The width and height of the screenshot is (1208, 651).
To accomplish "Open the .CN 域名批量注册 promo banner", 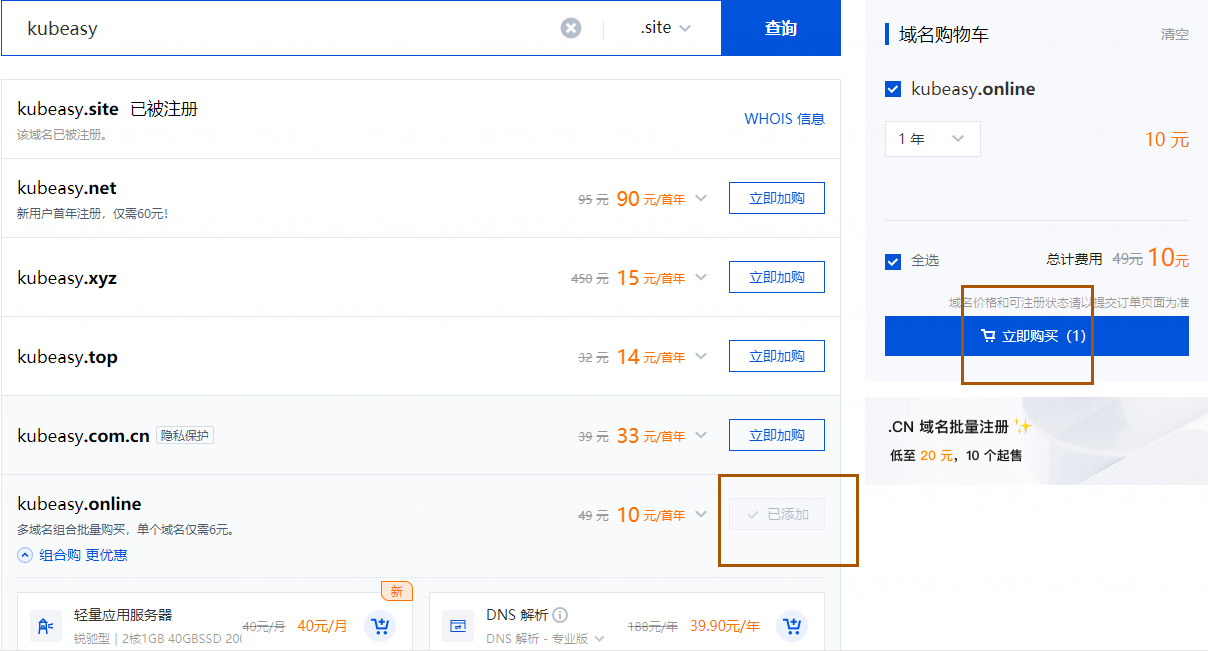I will tap(1036, 441).
